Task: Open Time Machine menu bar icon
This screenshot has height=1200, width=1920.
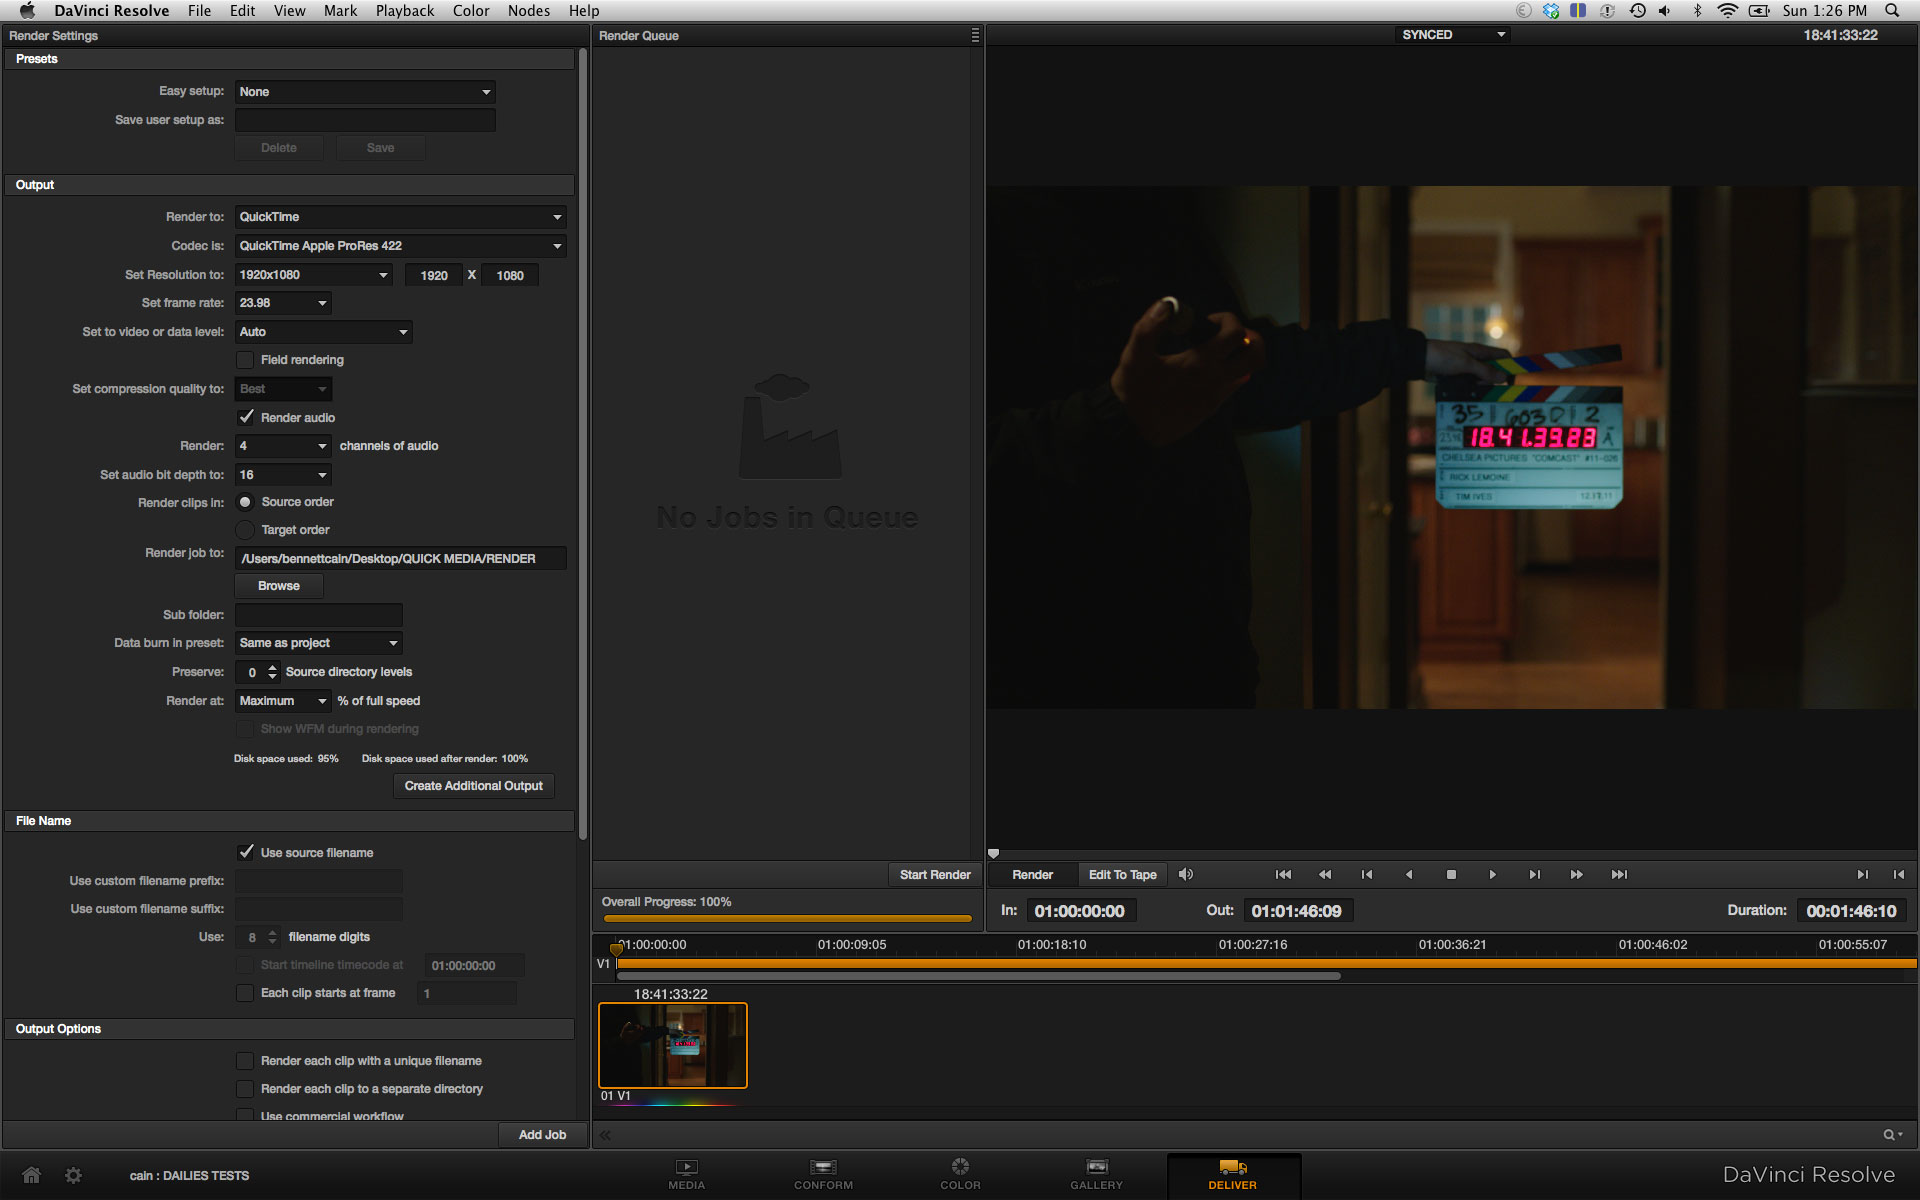Action: tap(1637, 11)
